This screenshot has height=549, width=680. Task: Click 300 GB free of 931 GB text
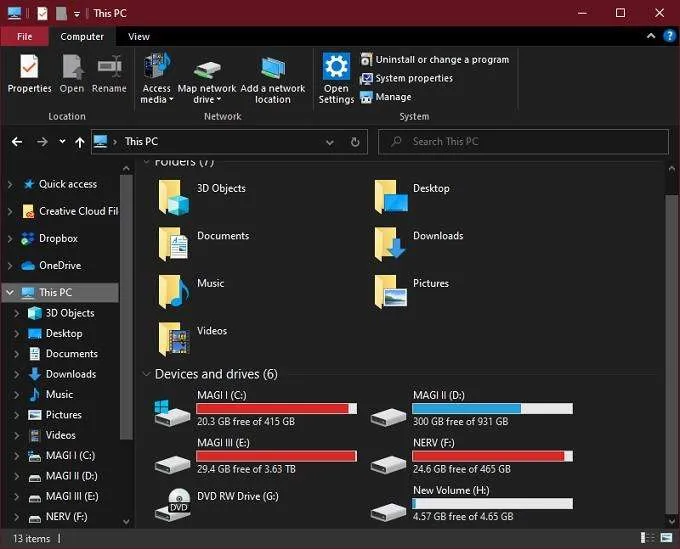tap(460, 422)
